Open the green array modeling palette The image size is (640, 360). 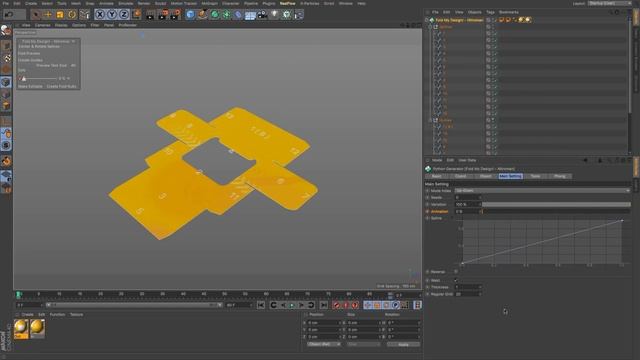[226, 15]
